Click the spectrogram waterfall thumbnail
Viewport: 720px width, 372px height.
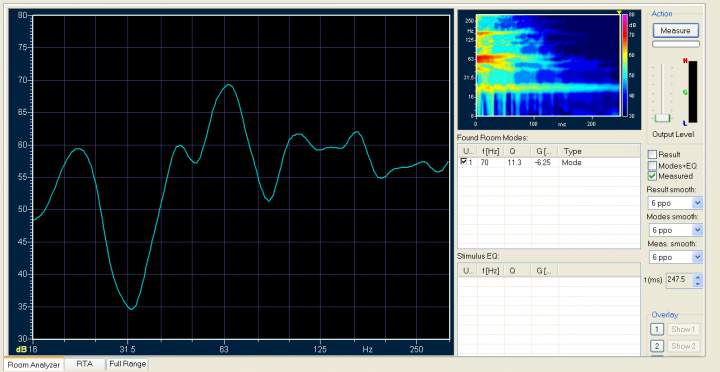pyautogui.click(x=547, y=65)
